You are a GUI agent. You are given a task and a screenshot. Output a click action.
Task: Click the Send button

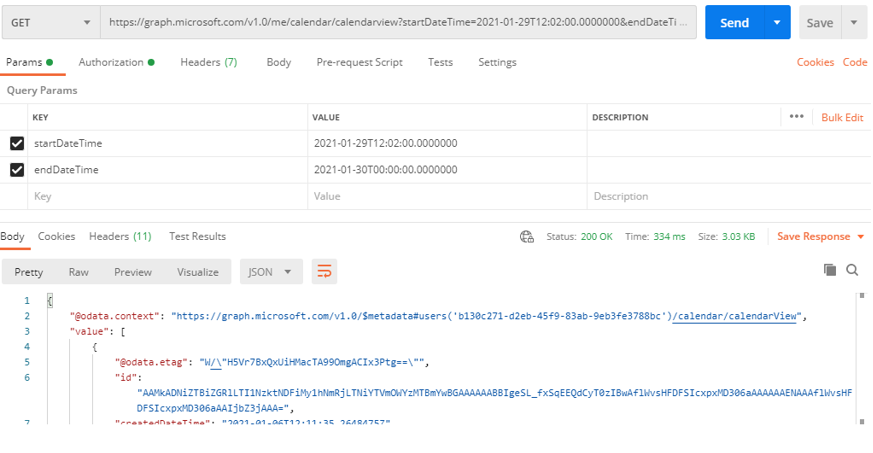[734, 22]
